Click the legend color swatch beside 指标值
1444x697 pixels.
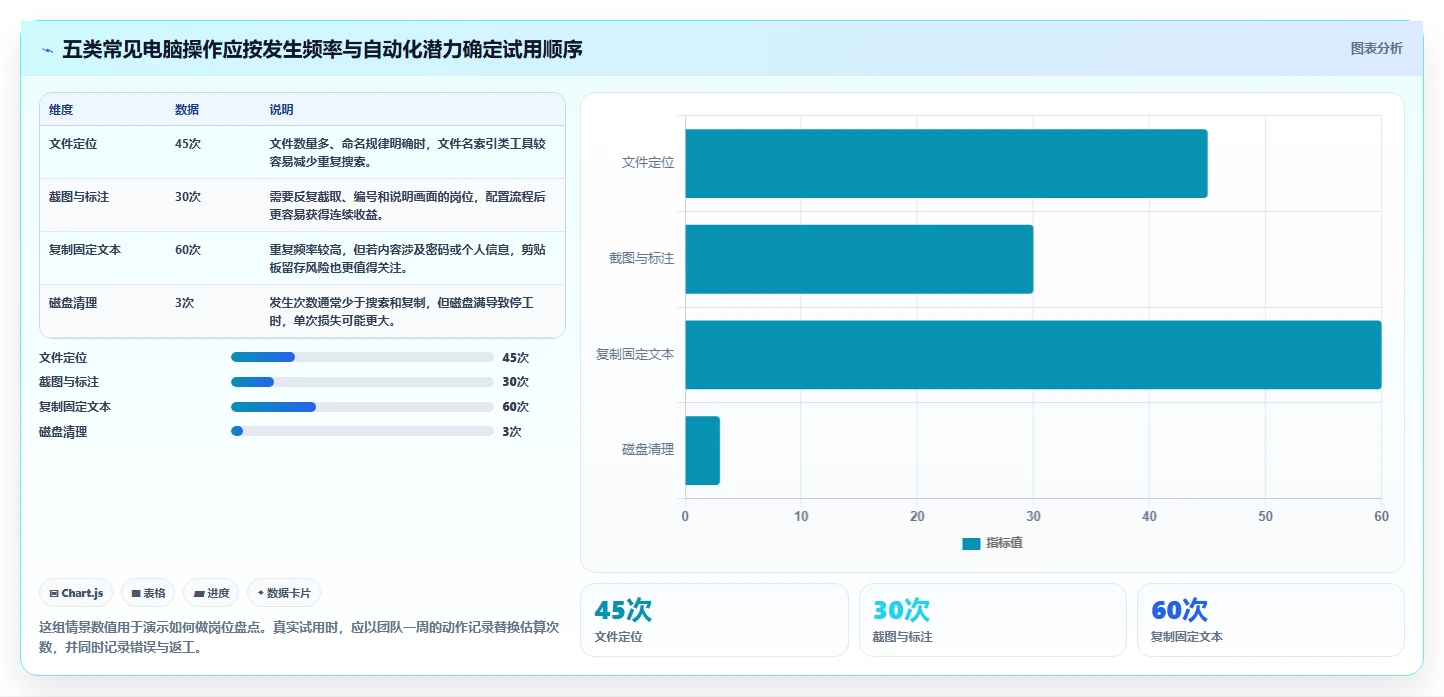pos(971,543)
